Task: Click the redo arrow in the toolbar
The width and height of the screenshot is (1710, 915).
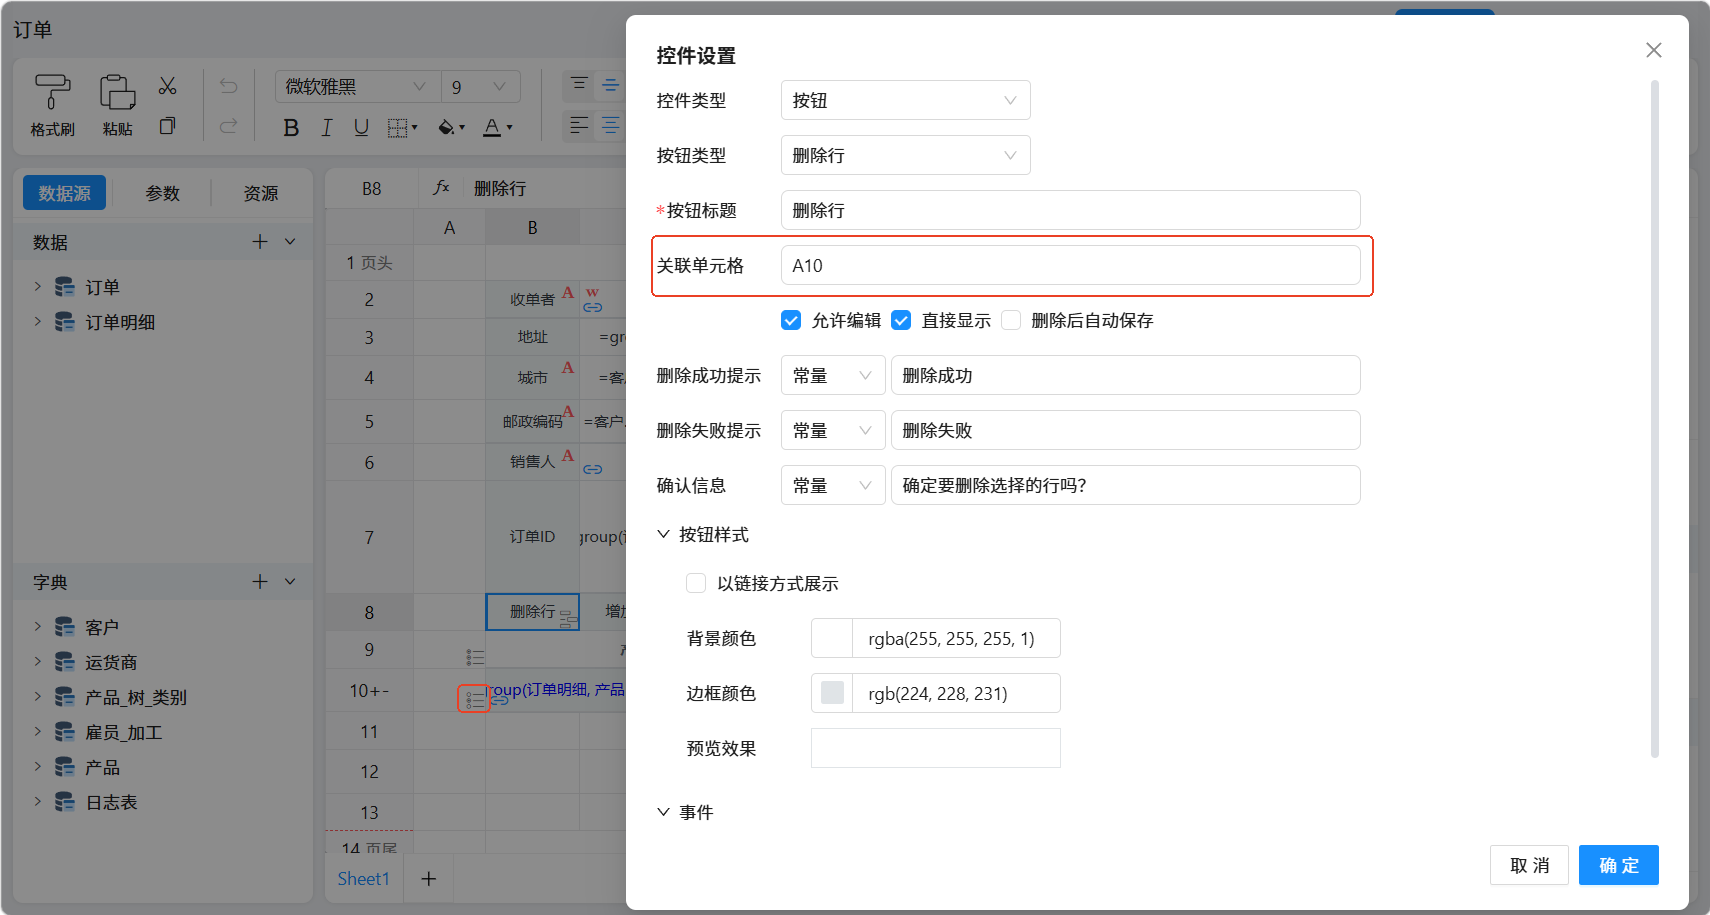Action: [x=228, y=126]
